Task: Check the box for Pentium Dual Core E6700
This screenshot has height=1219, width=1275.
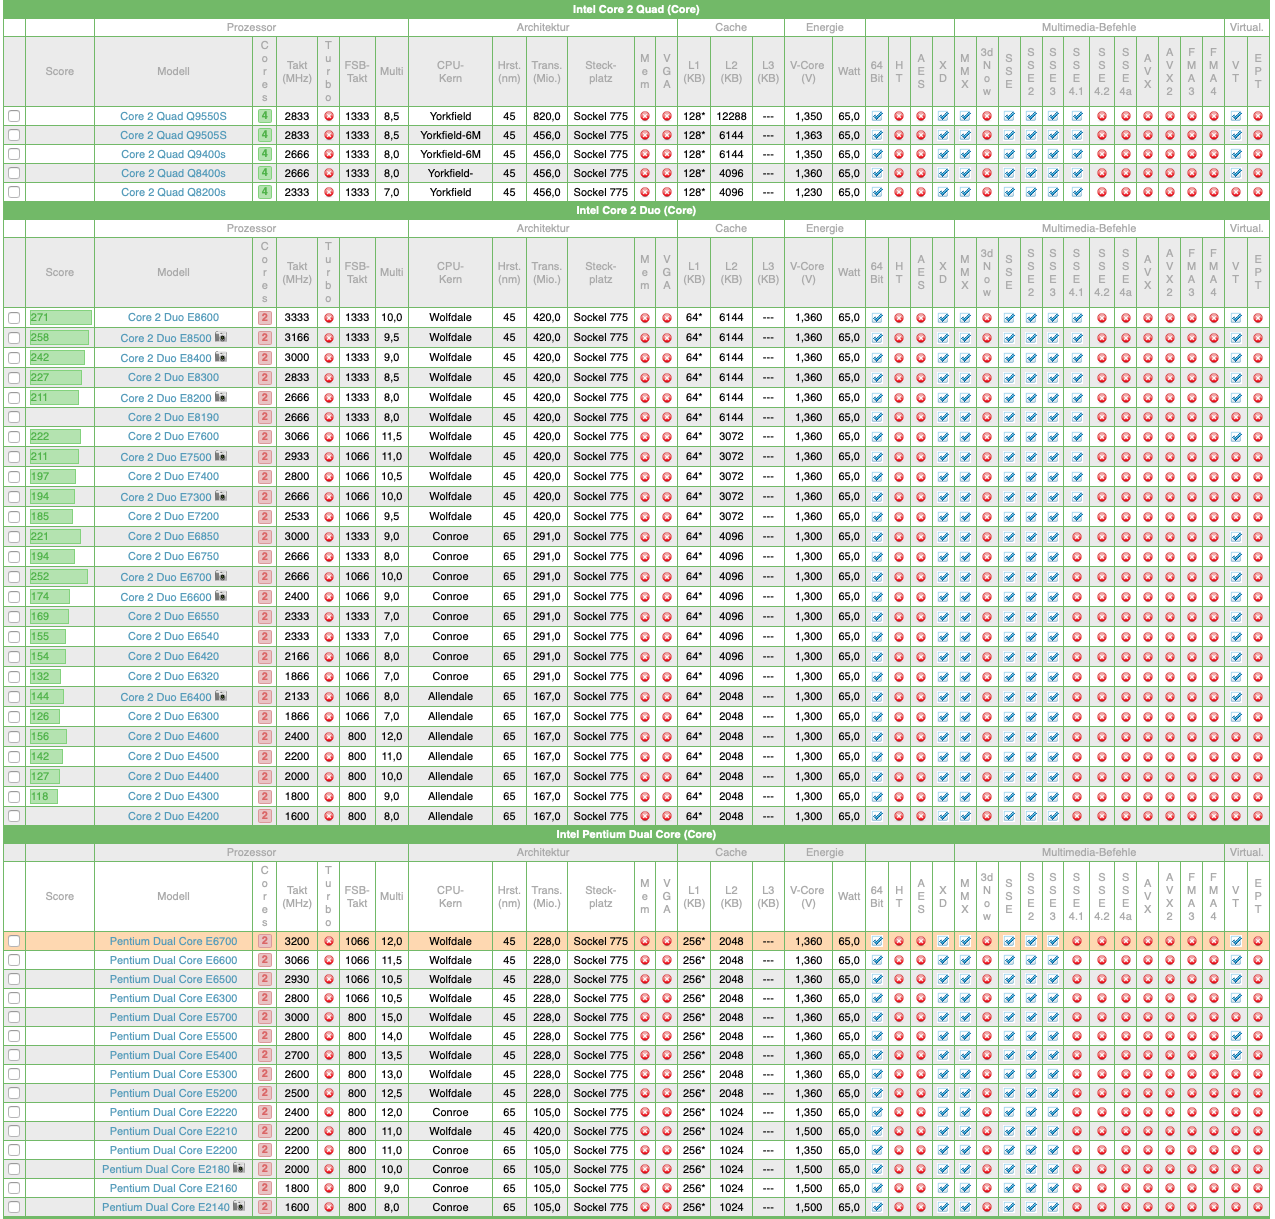Action: 14,941
